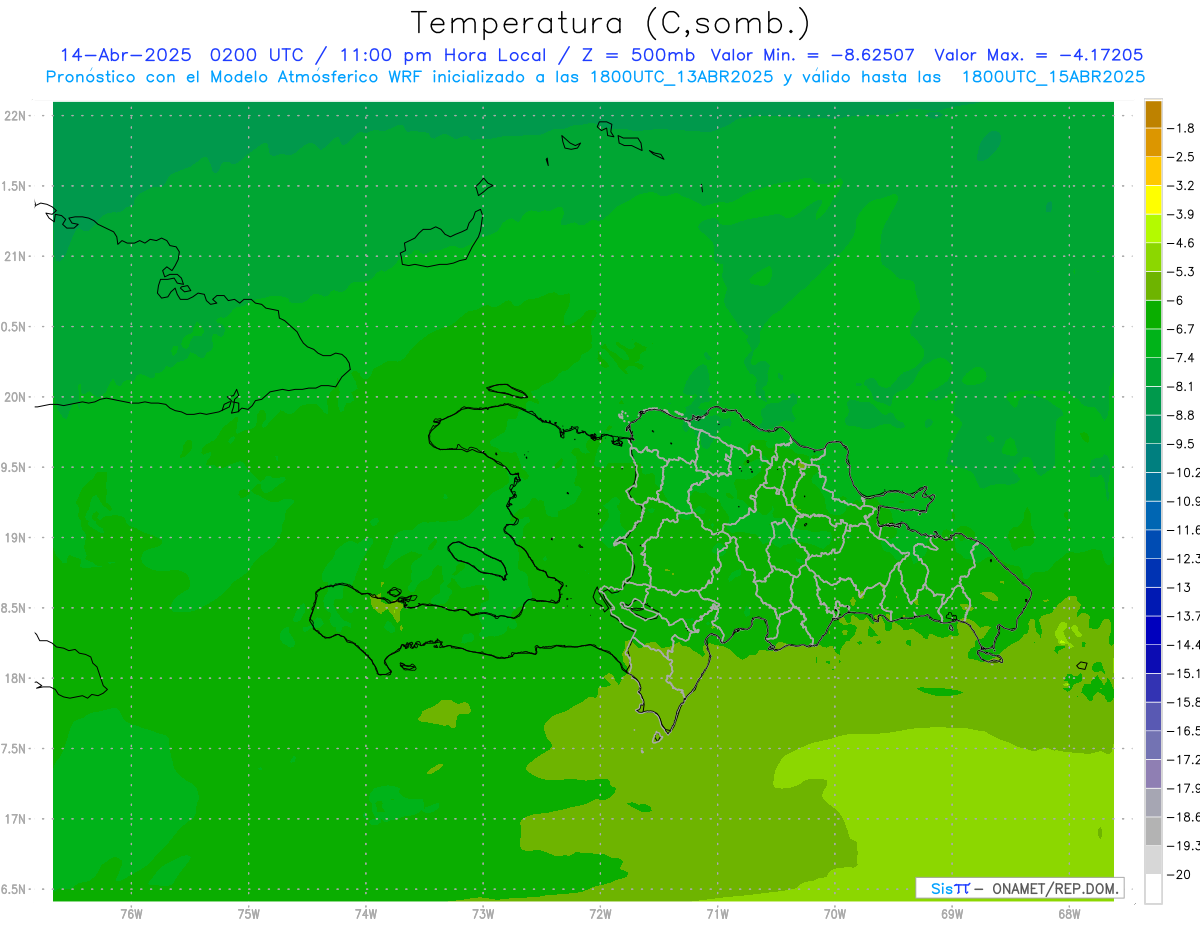
Task: Click the "Valor Max. = -4.17205" value
Action: point(1038,56)
